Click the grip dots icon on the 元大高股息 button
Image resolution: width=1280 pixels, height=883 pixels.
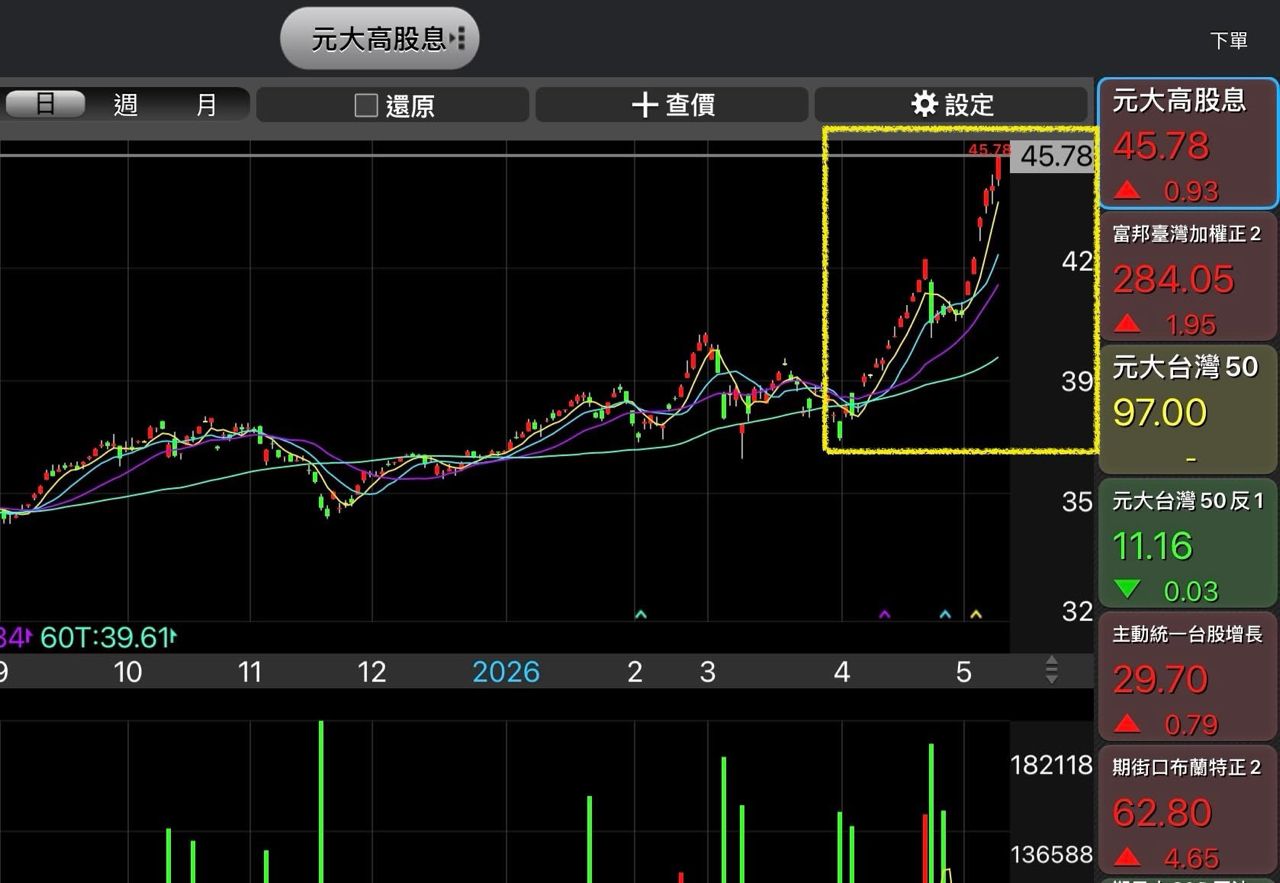[x=458, y=39]
